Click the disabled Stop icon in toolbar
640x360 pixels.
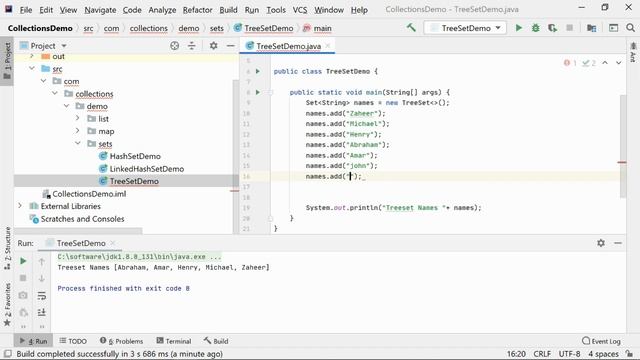pos(569,28)
